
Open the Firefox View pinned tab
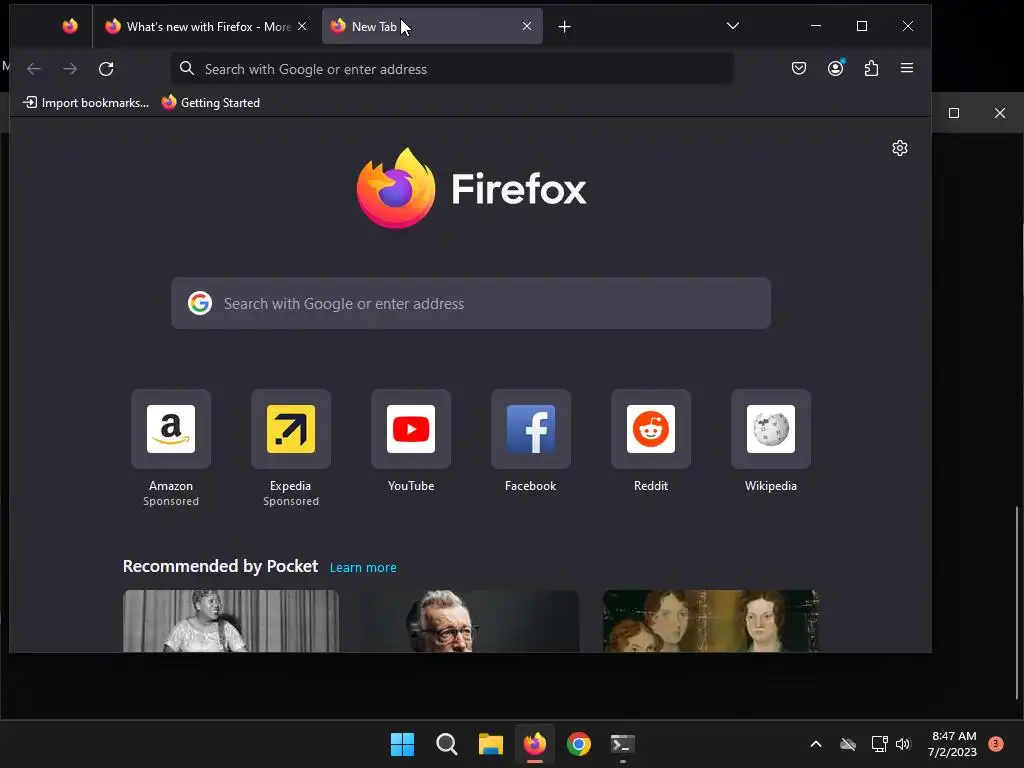[x=70, y=26]
